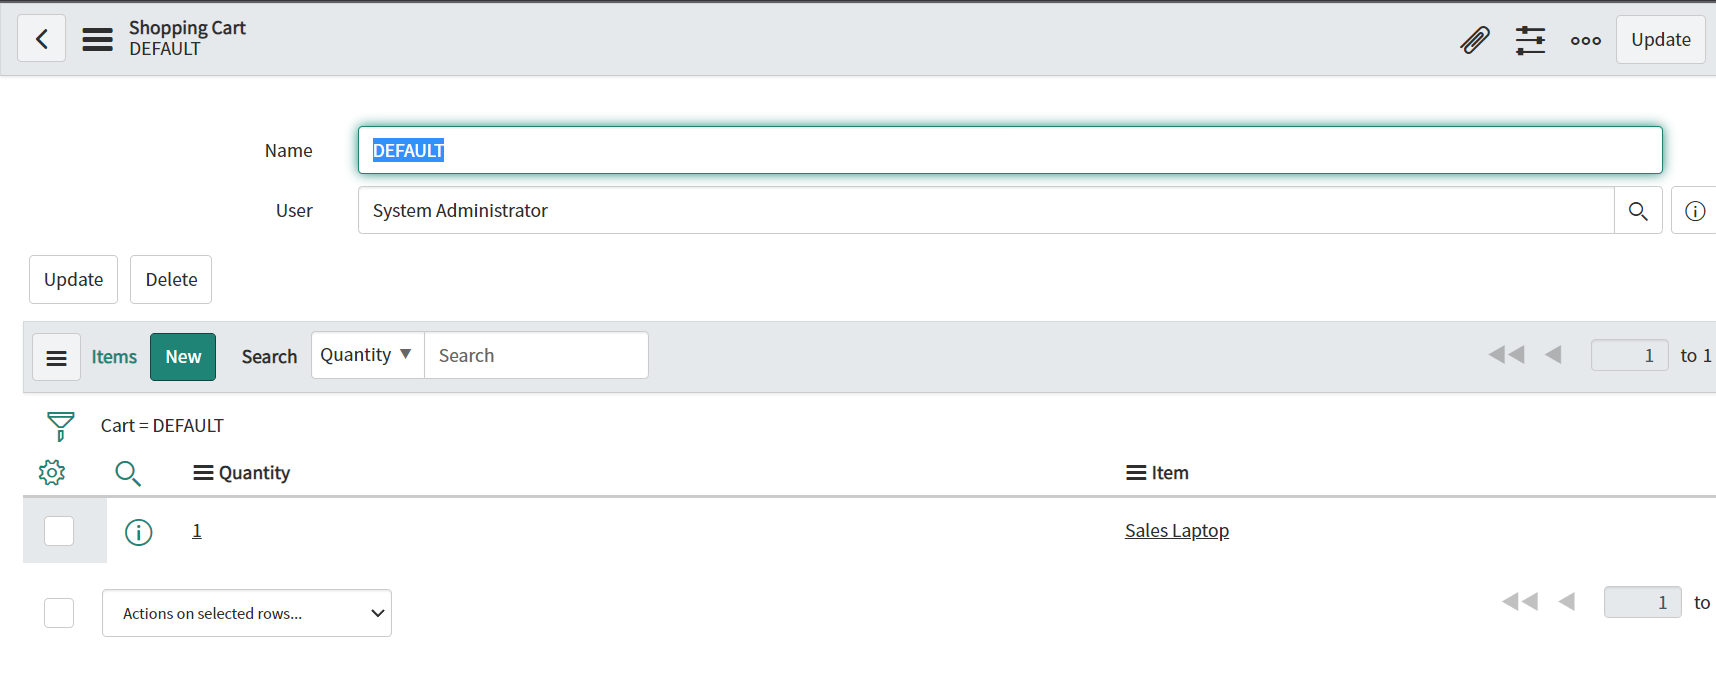
Task: Tick the select-all checkbox at the bottom
Action: (59, 613)
